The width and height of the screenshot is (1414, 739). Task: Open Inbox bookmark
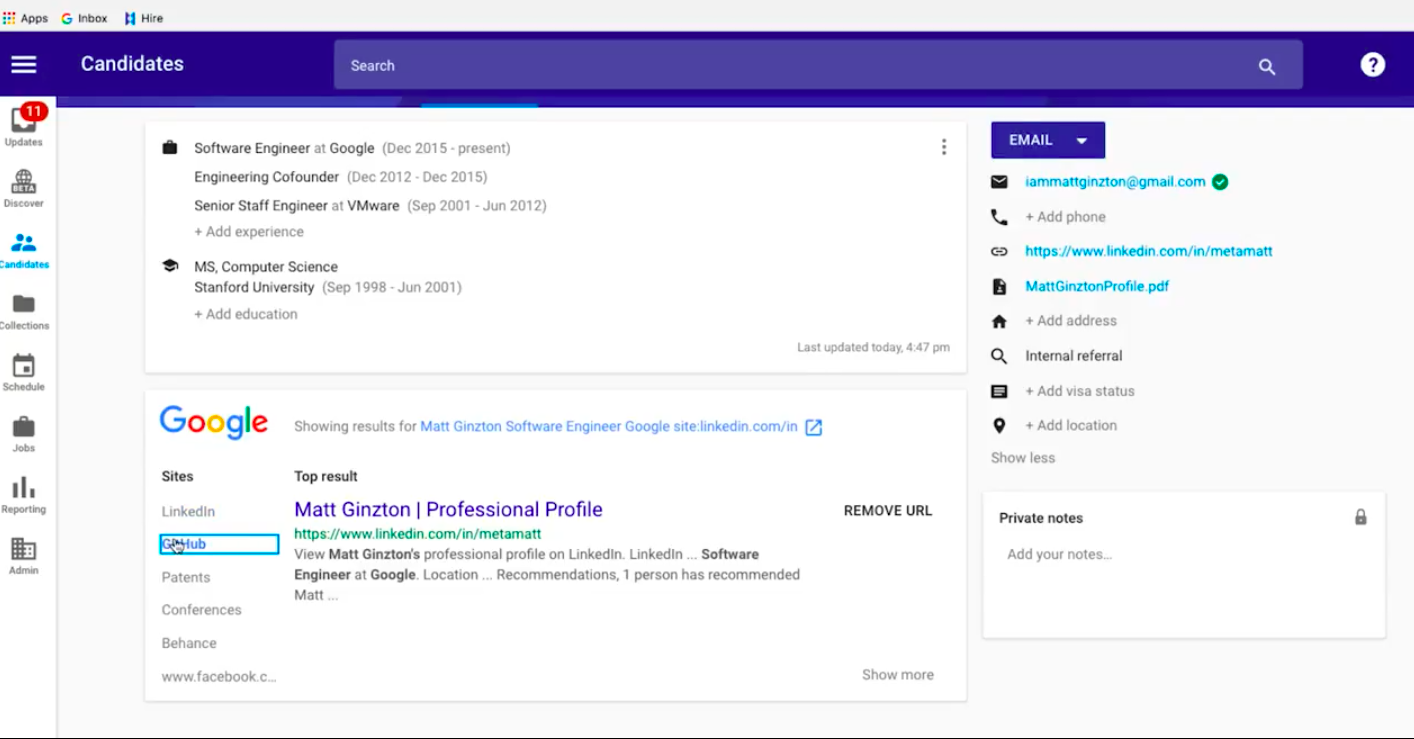84,18
